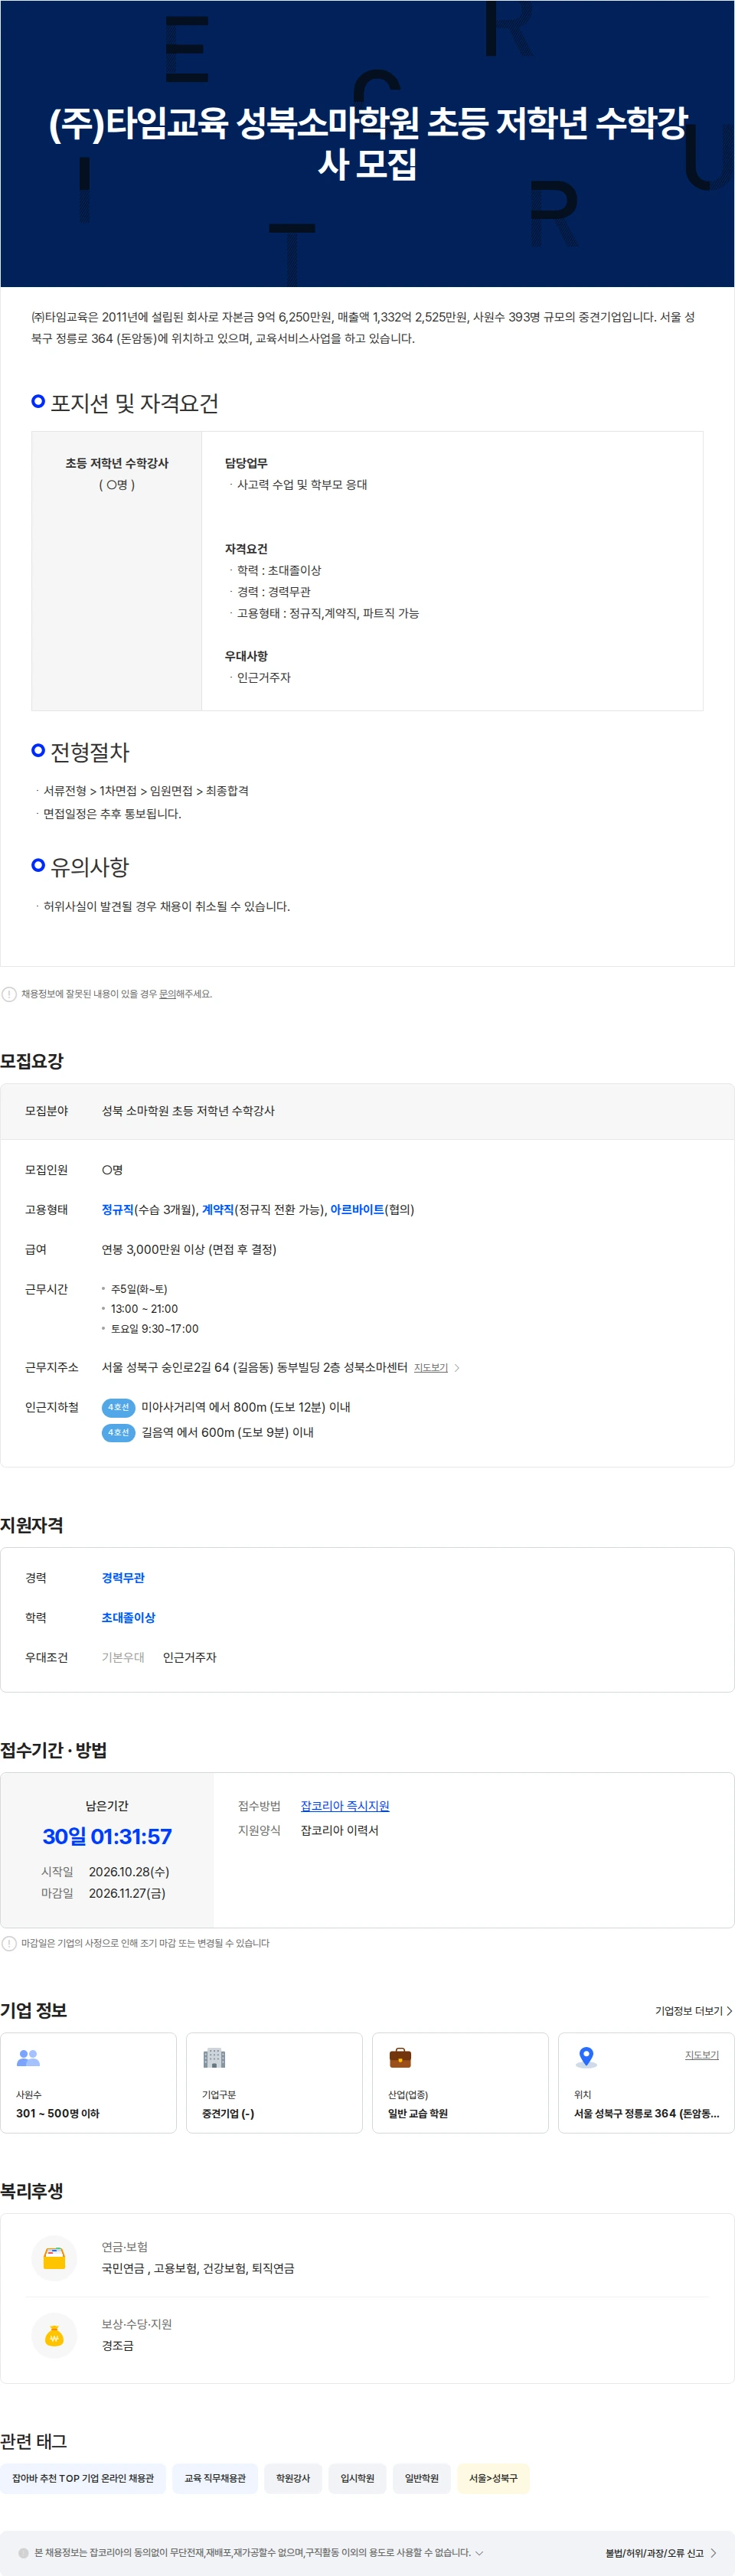Viewport: 735px width, 2576px height.
Task: Click the circle icon before the footer notice
Action: coord(24,2552)
